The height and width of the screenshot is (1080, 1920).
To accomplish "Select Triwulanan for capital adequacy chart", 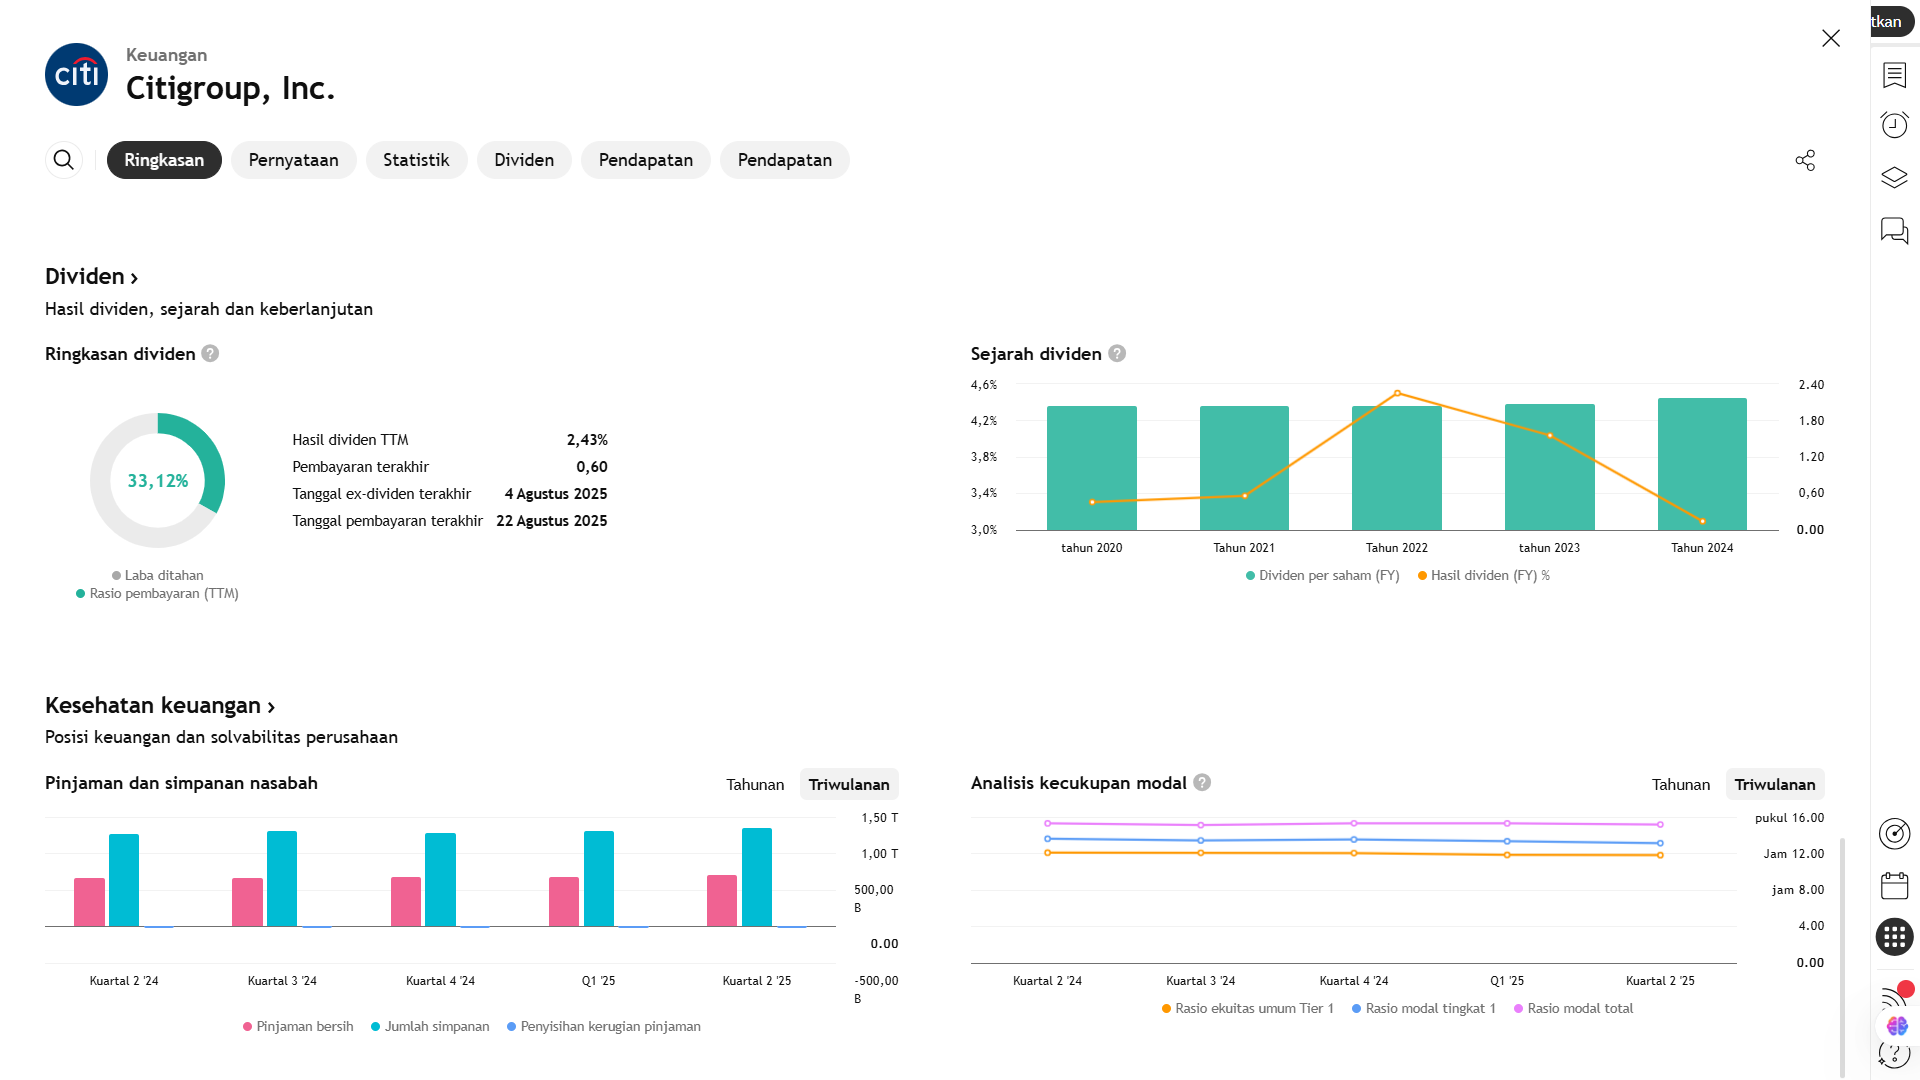I will pos(1774,785).
